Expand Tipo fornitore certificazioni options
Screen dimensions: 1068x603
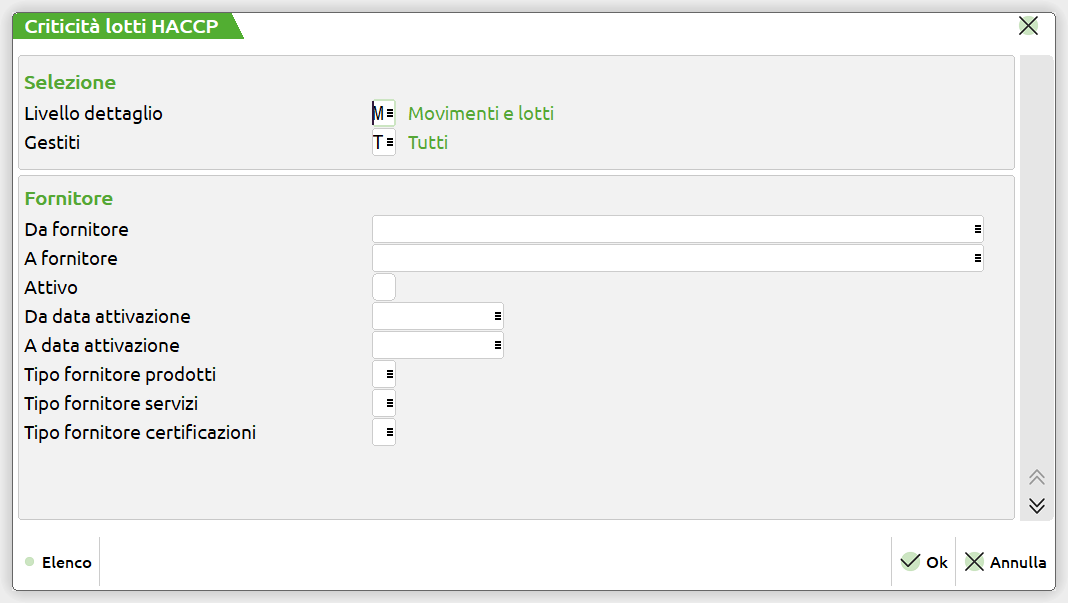389,433
